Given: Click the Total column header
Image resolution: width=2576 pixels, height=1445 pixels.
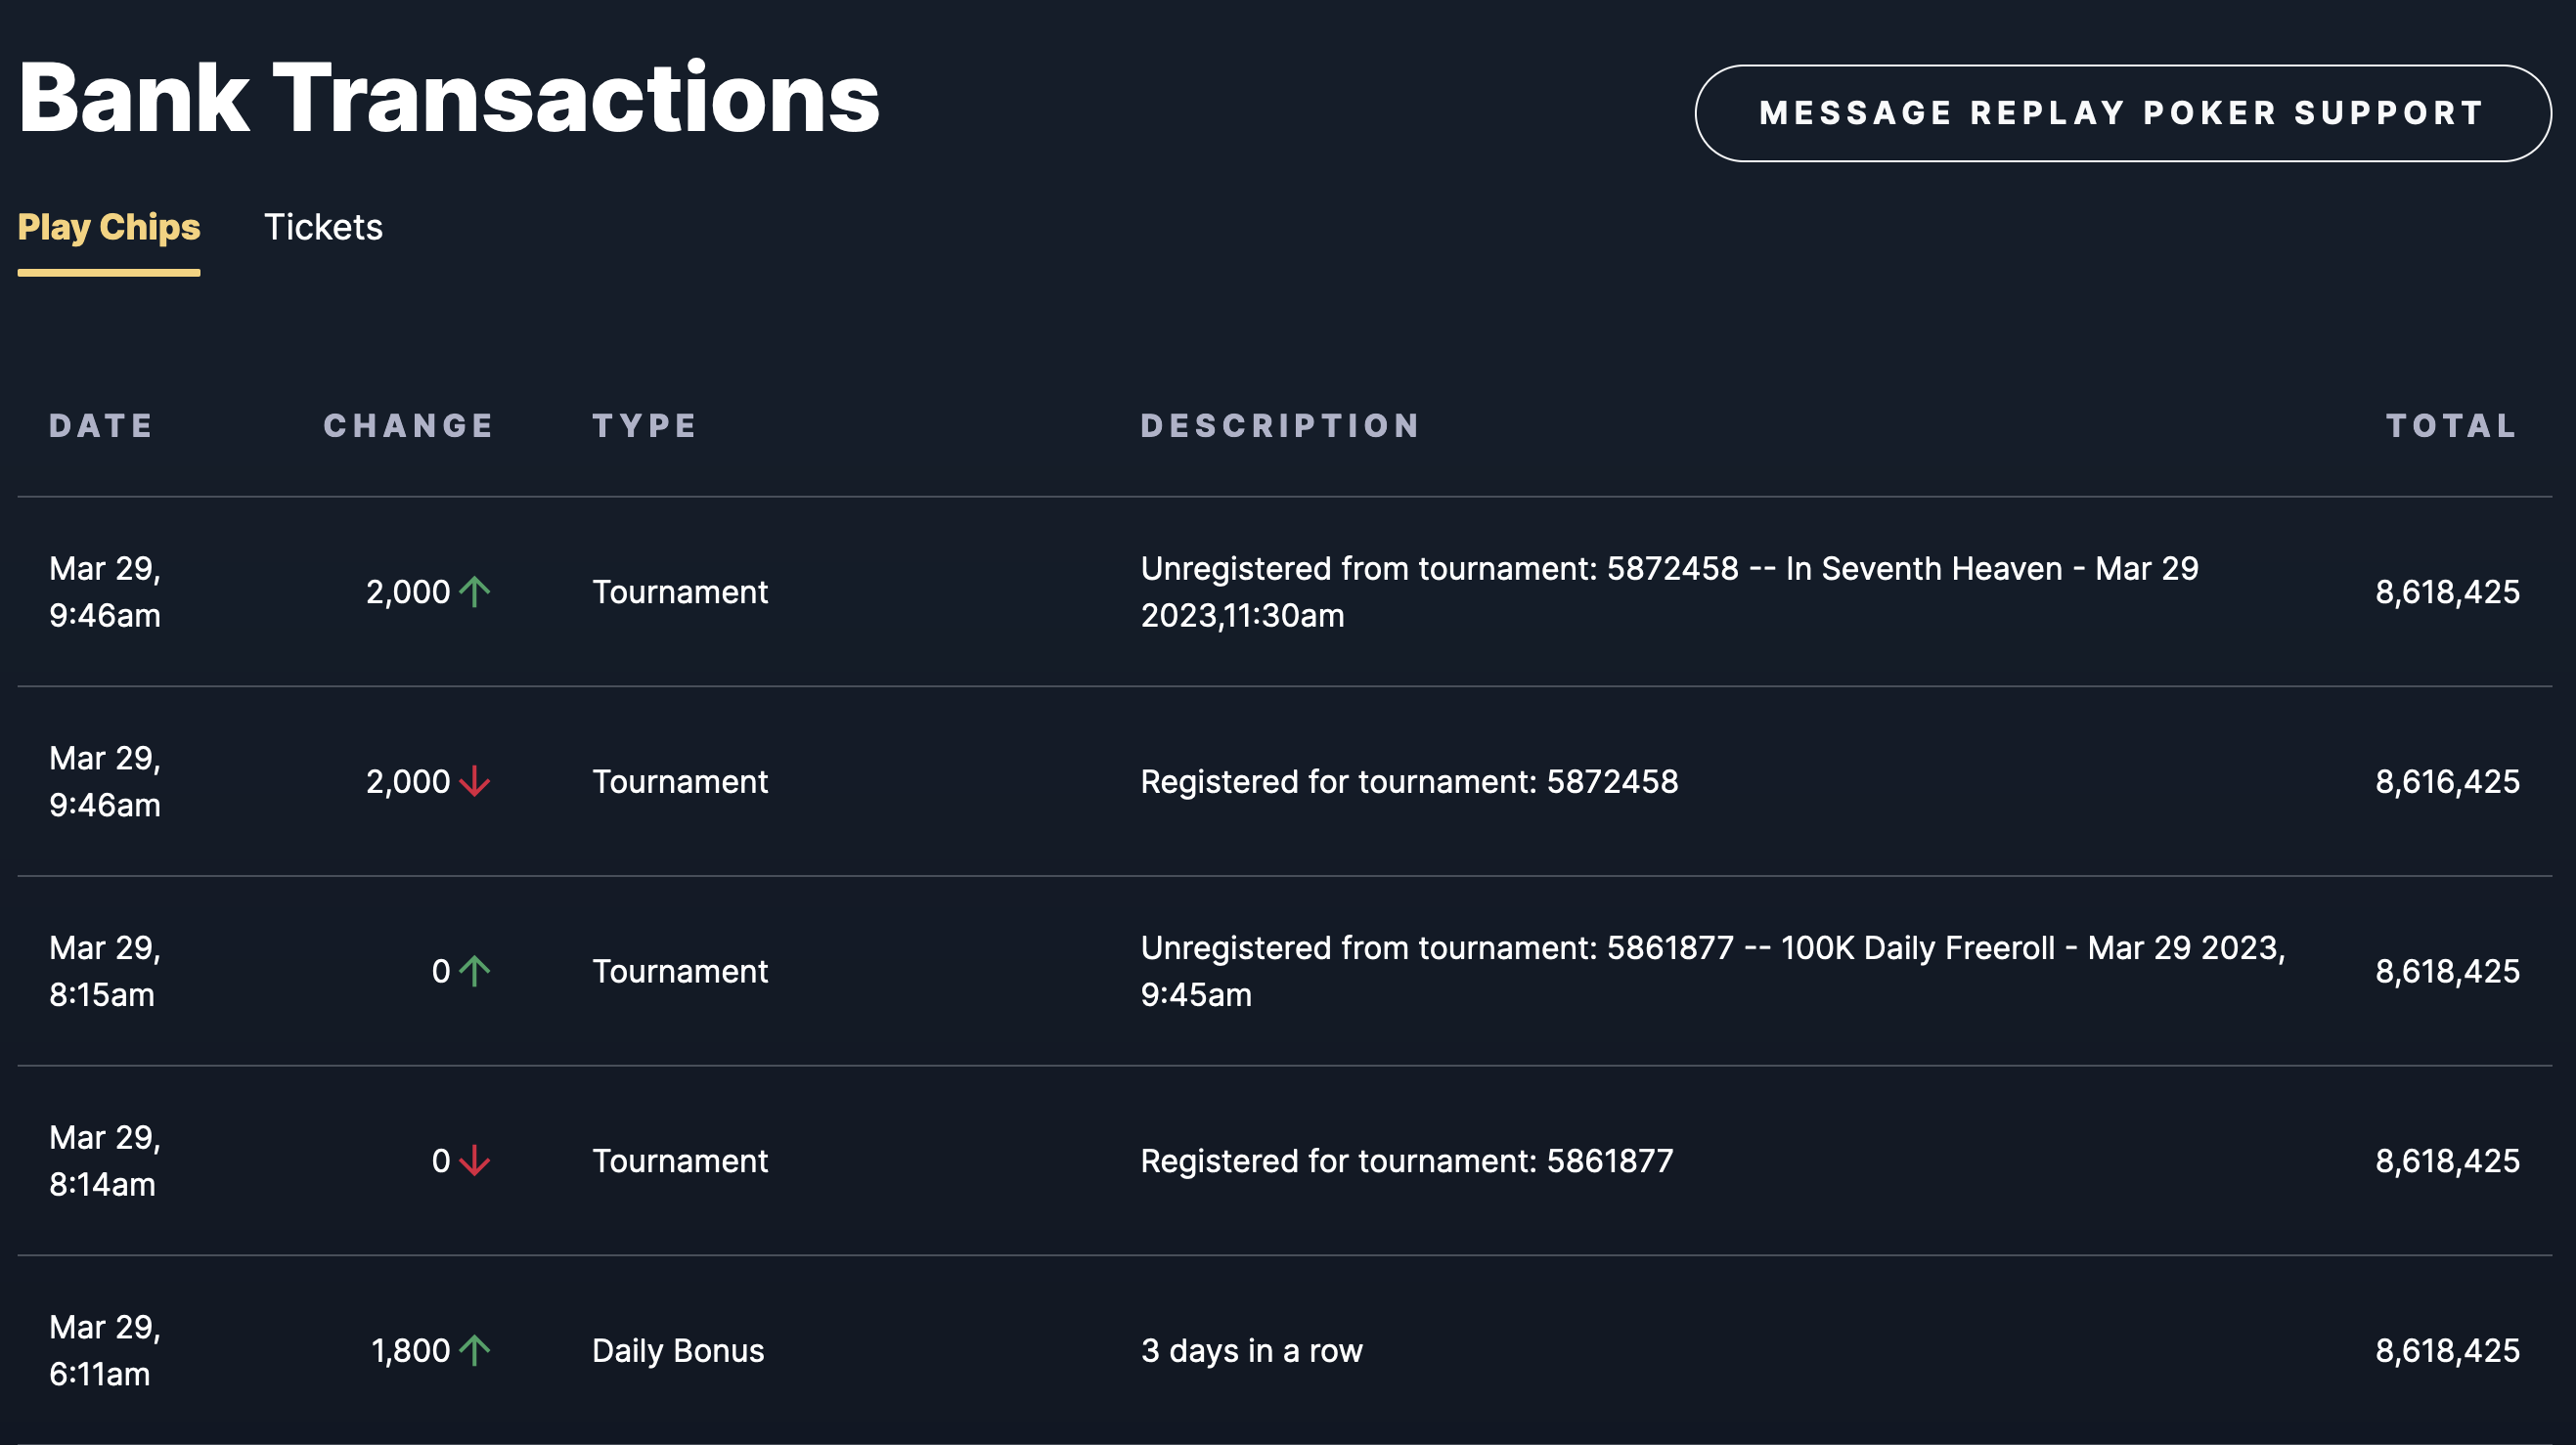Looking at the screenshot, I should pos(2452,426).
